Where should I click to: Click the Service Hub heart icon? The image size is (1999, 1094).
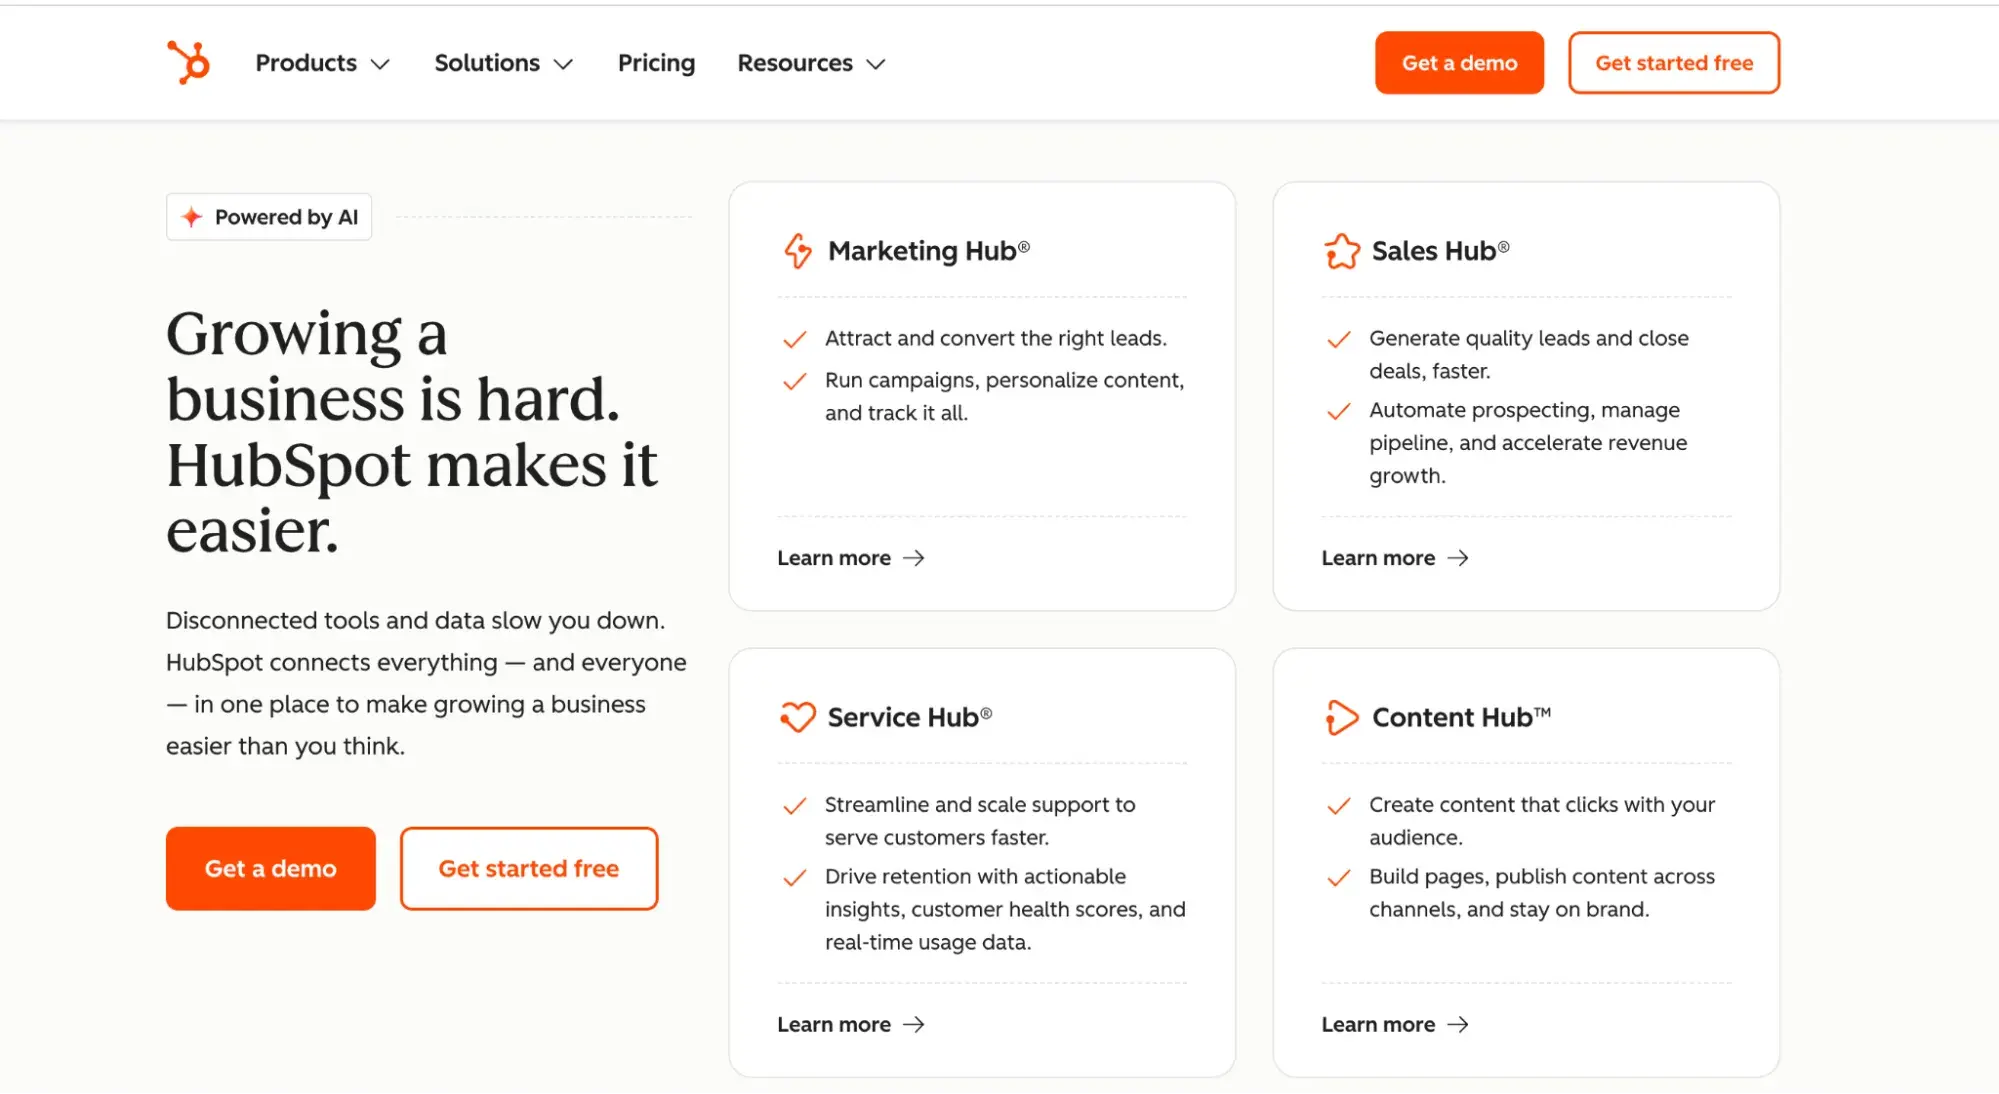pos(797,717)
